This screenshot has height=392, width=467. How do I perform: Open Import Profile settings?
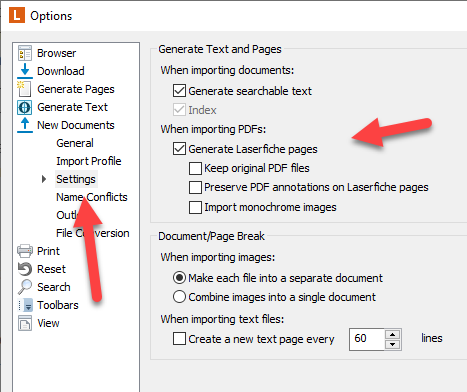pyautogui.click(x=89, y=161)
